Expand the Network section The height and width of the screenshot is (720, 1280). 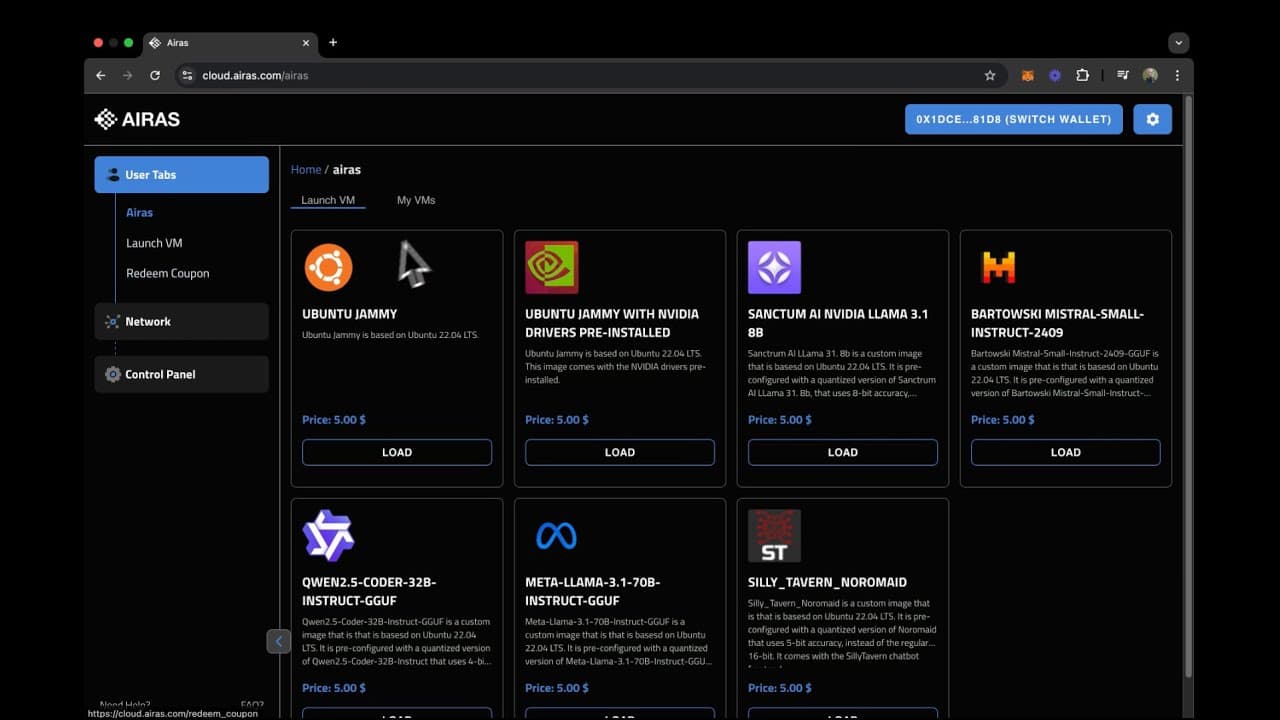coord(182,321)
